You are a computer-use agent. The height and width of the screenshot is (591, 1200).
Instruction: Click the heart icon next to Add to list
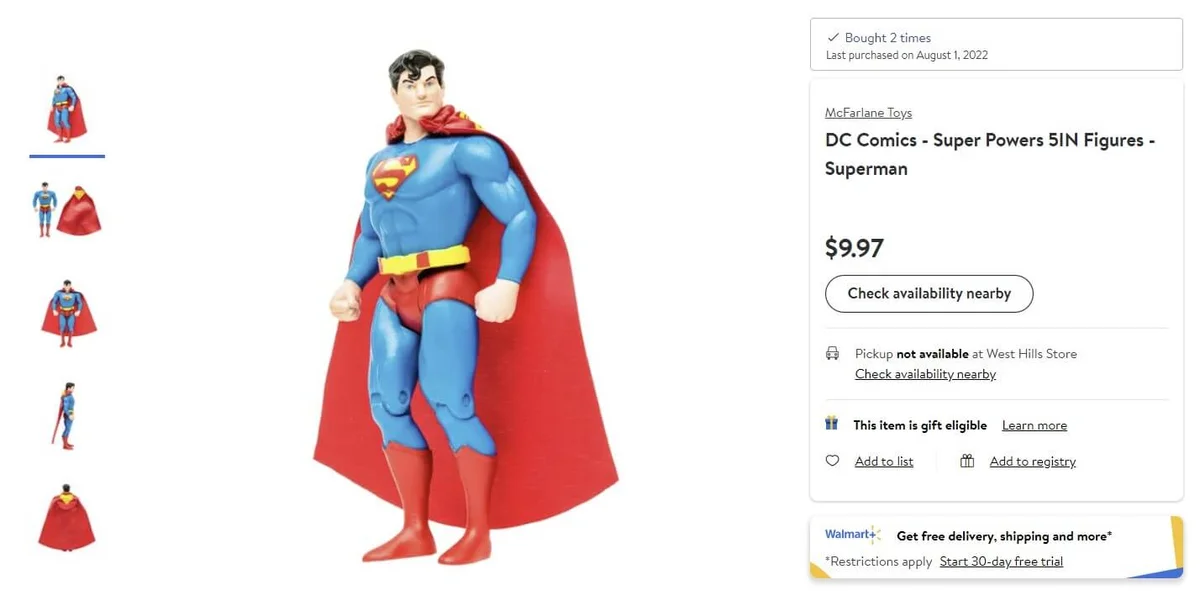click(832, 461)
